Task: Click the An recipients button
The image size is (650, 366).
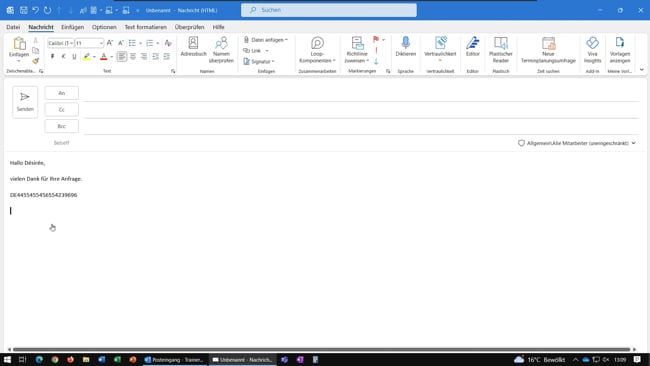Action: [x=61, y=93]
